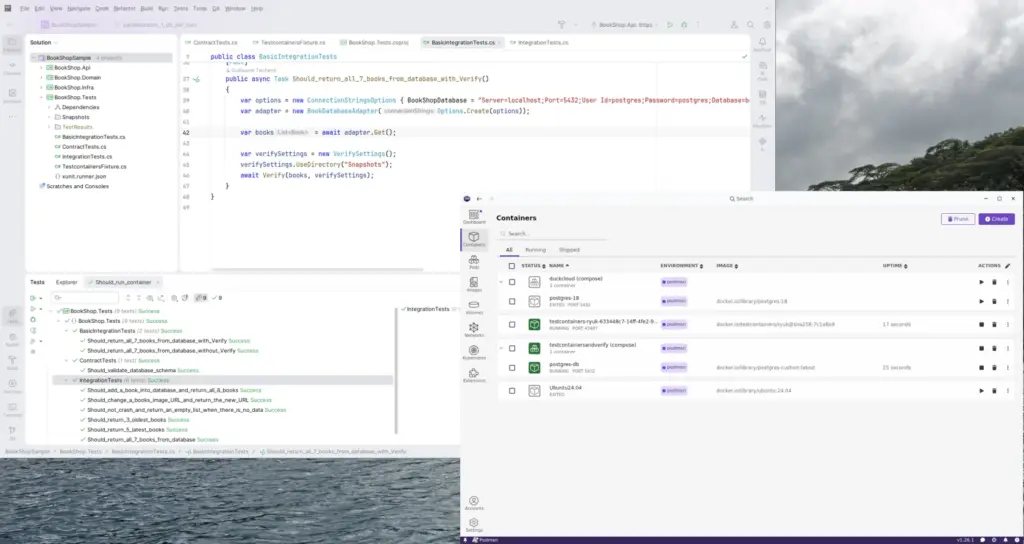
Task: Stop the postgres-db container
Action: 981,368
